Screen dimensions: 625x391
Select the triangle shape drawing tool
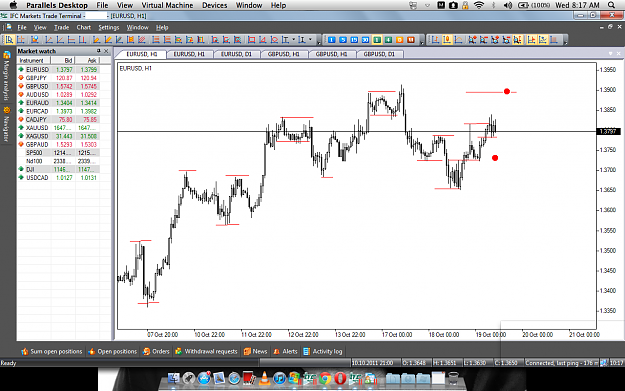pos(263,39)
